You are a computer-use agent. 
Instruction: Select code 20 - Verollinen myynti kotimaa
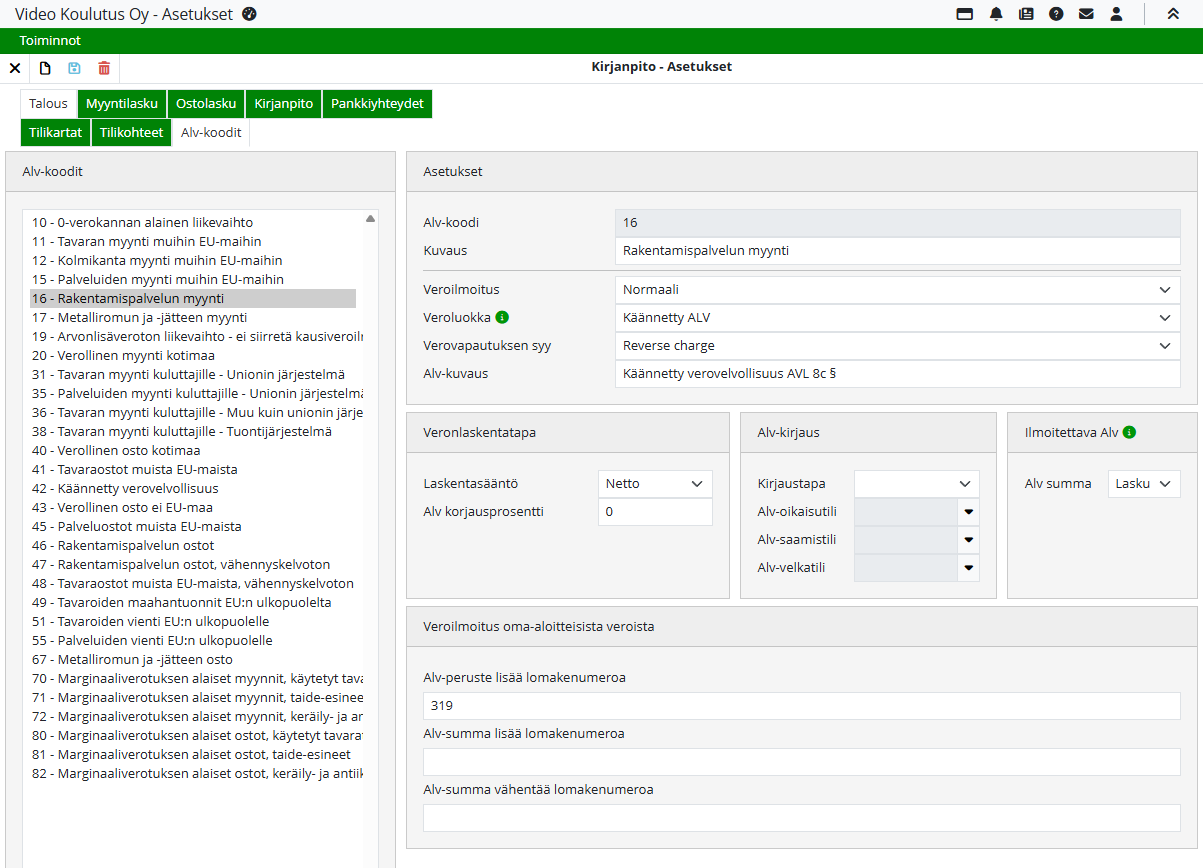123,356
